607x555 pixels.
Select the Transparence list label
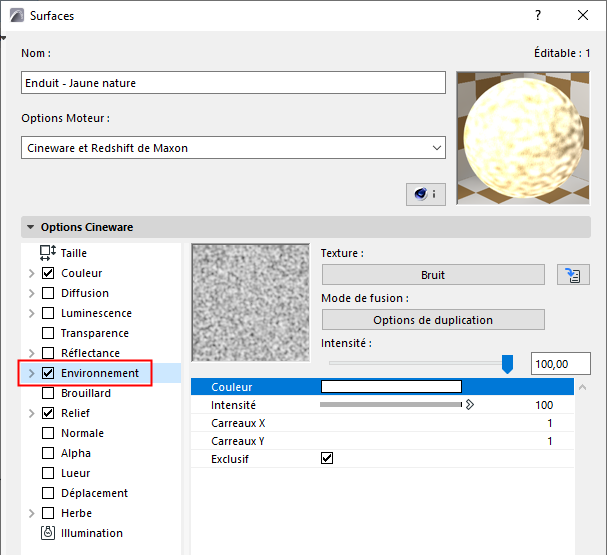[x=95, y=333]
